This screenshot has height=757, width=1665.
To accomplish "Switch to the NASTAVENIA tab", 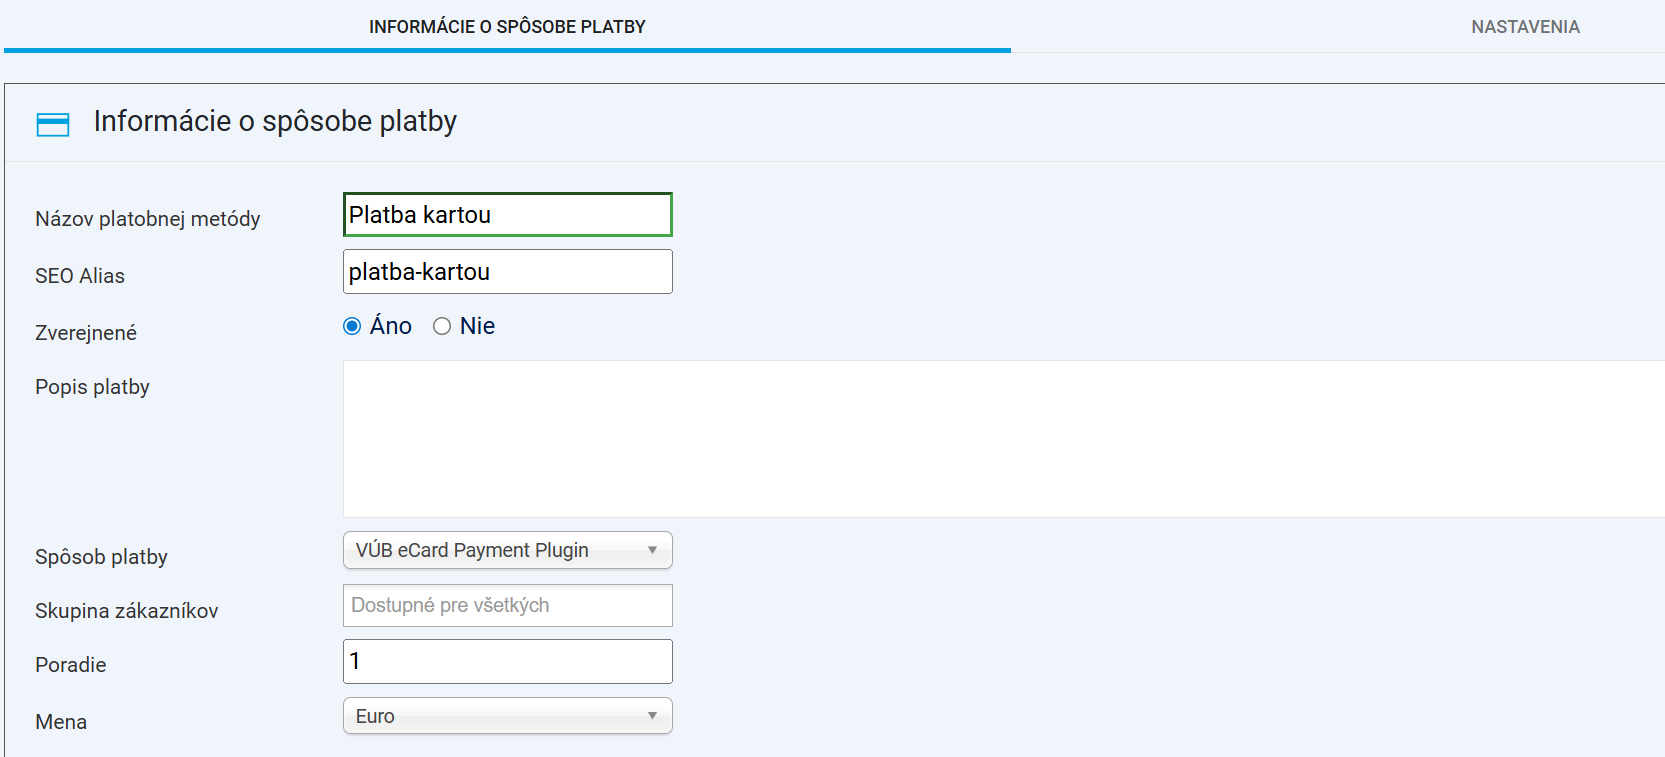I will tap(1524, 26).
